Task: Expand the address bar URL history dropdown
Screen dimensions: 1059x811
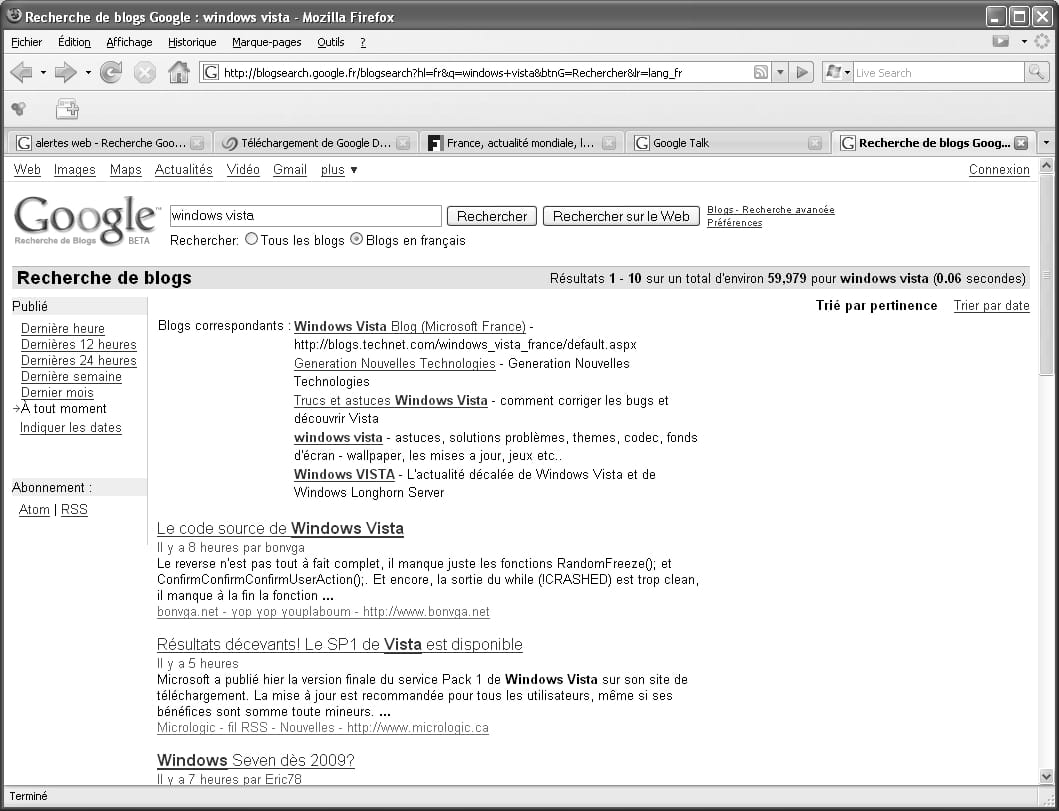Action: (780, 72)
